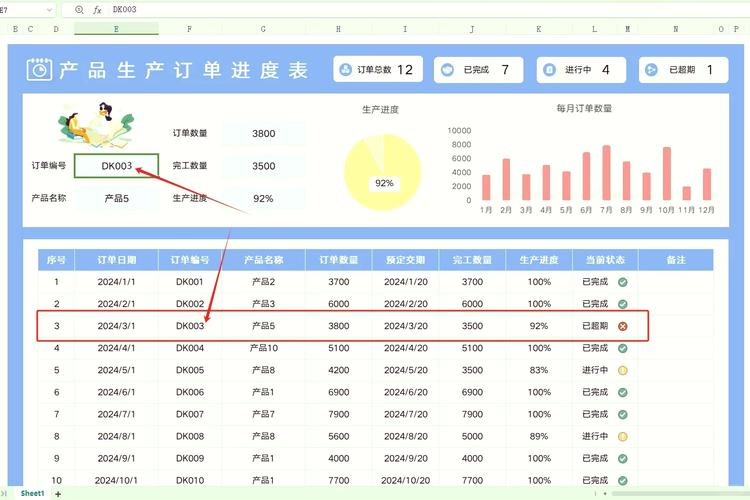
Task: Click the 7900 order quantity cell for DK007
Action: (339, 414)
